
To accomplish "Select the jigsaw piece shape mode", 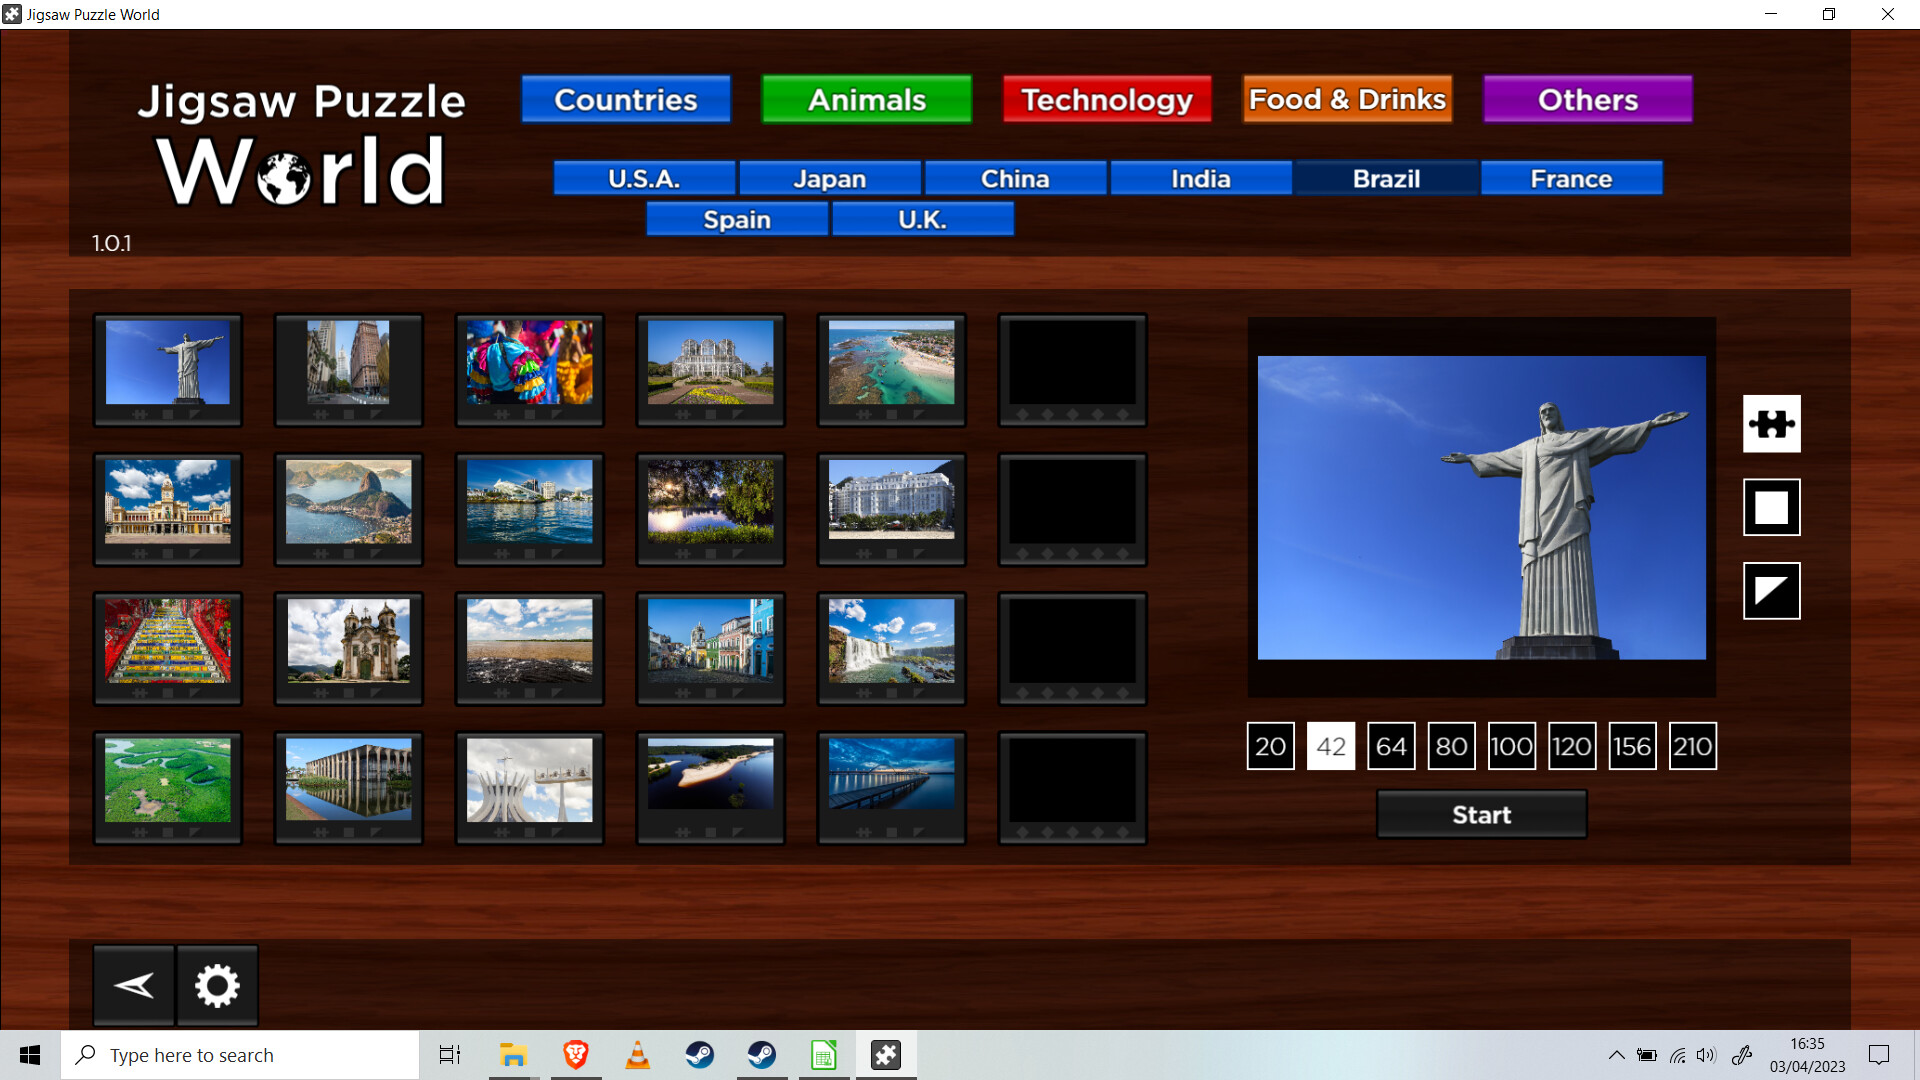I will pos(1771,424).
